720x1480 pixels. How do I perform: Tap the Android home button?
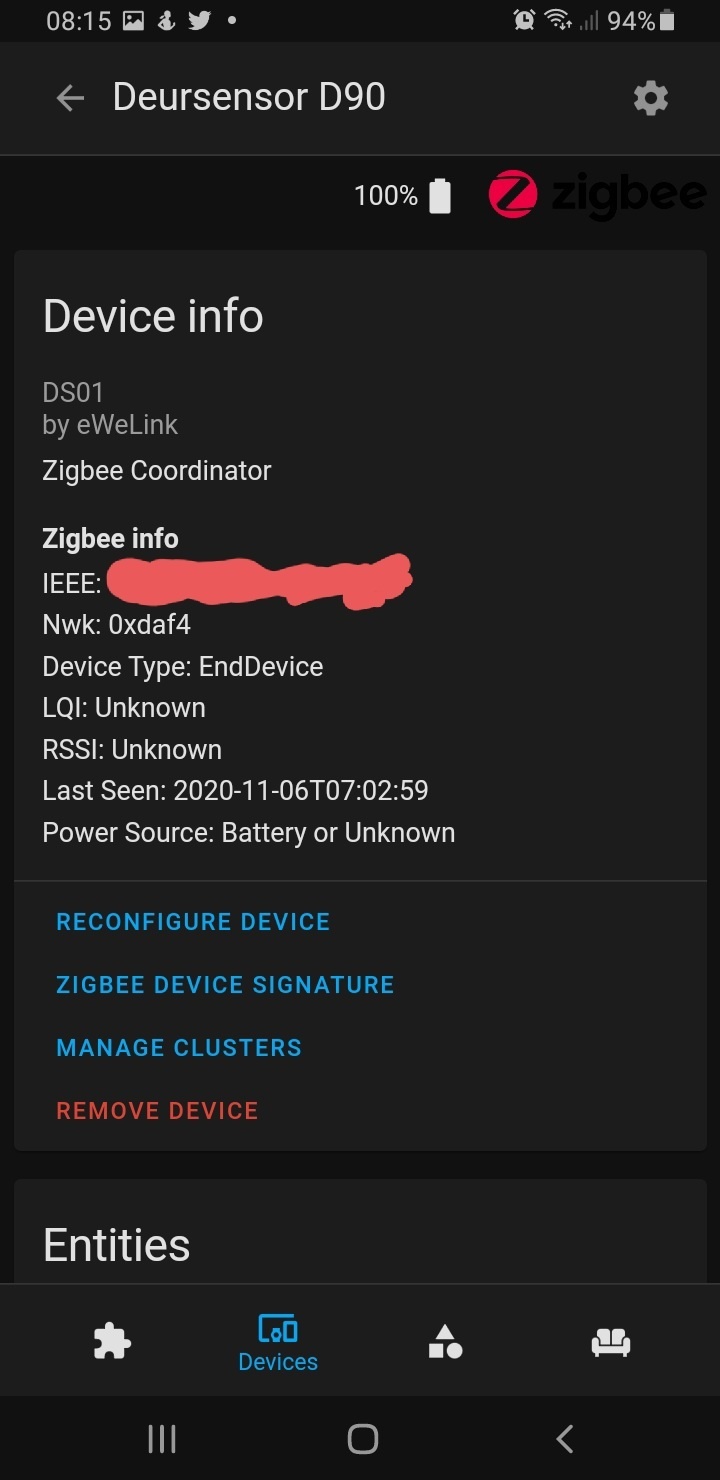coord(362,1439)
